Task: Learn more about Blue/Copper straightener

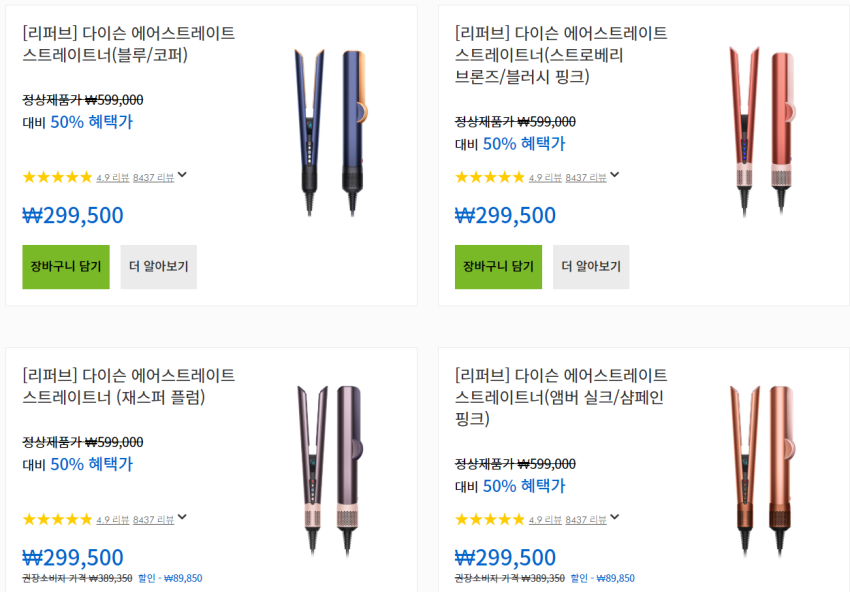Action: 158,267
